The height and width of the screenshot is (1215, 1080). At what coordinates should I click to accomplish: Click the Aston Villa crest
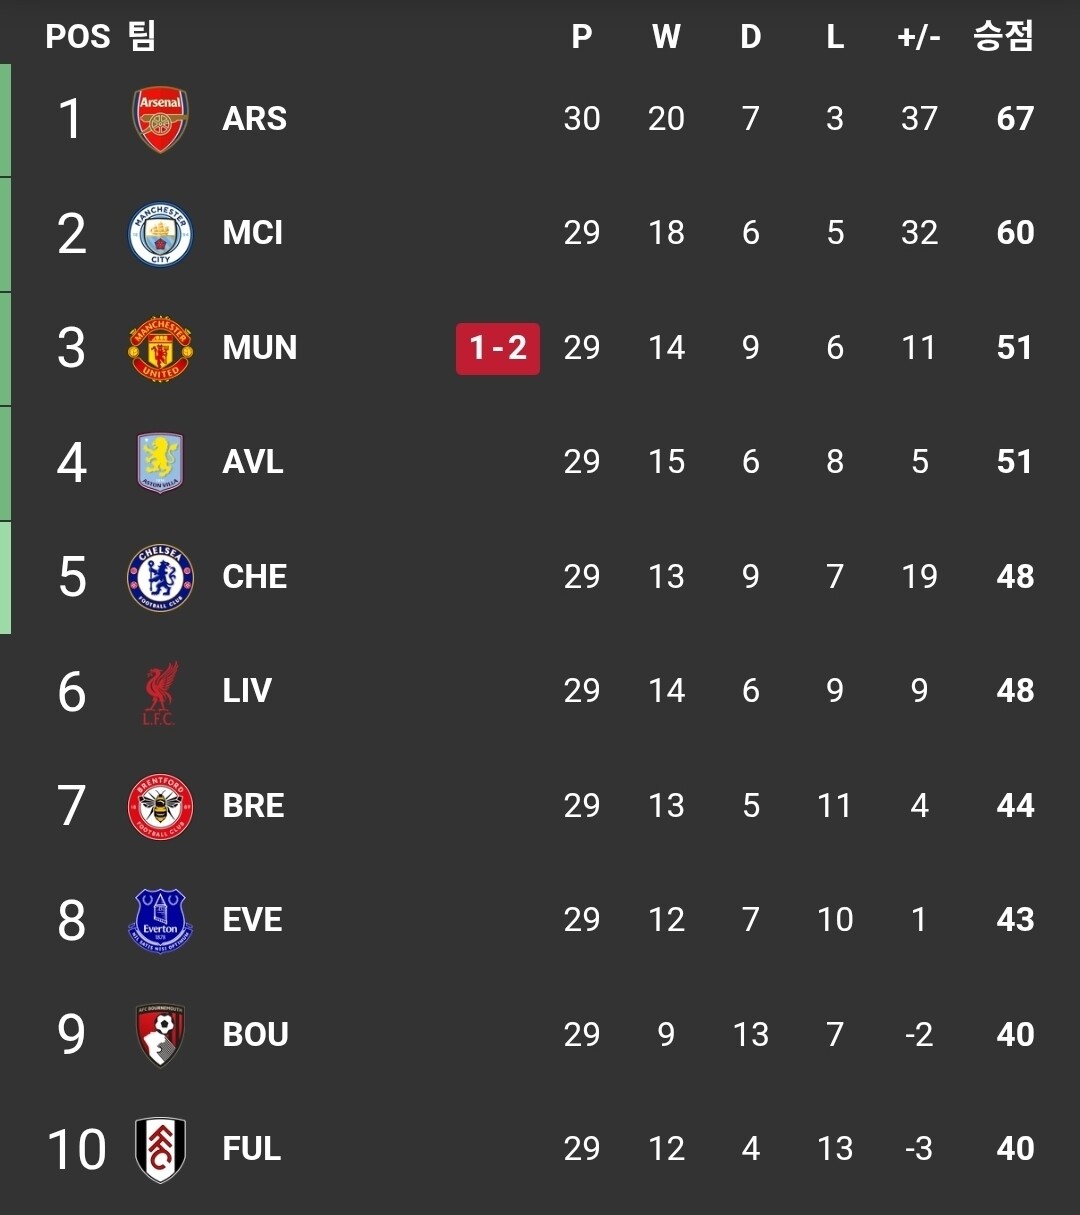tap(160, 462)
